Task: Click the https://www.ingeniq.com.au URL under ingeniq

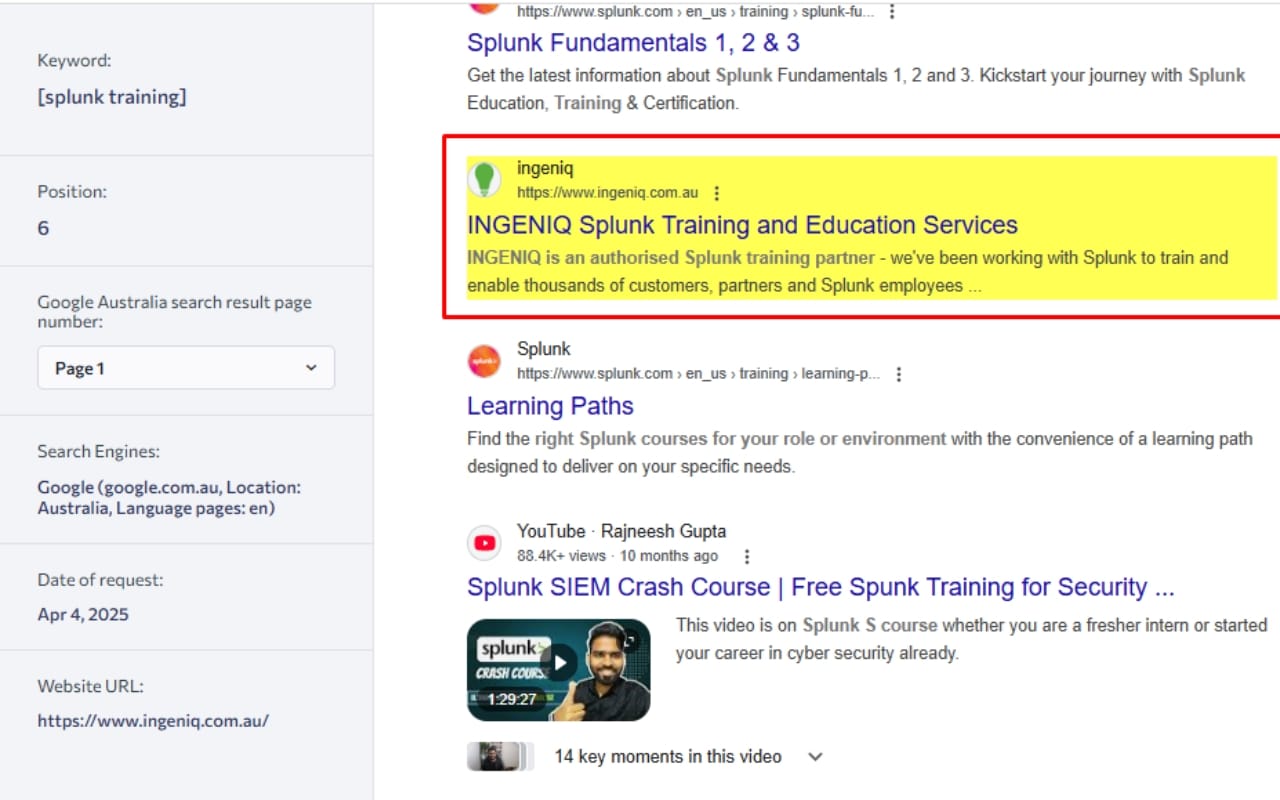Action: click(607, 192)
